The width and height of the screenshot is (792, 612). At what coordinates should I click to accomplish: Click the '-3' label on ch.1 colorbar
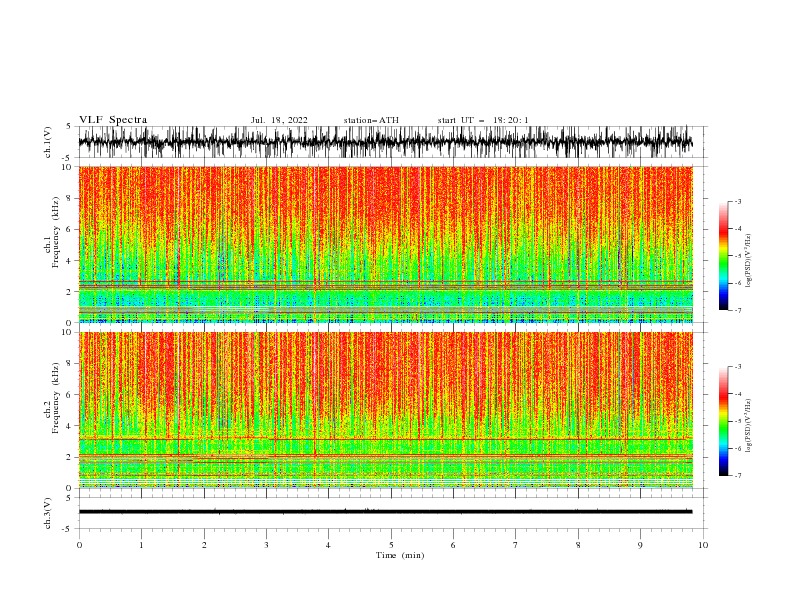[x=737, y=201]
